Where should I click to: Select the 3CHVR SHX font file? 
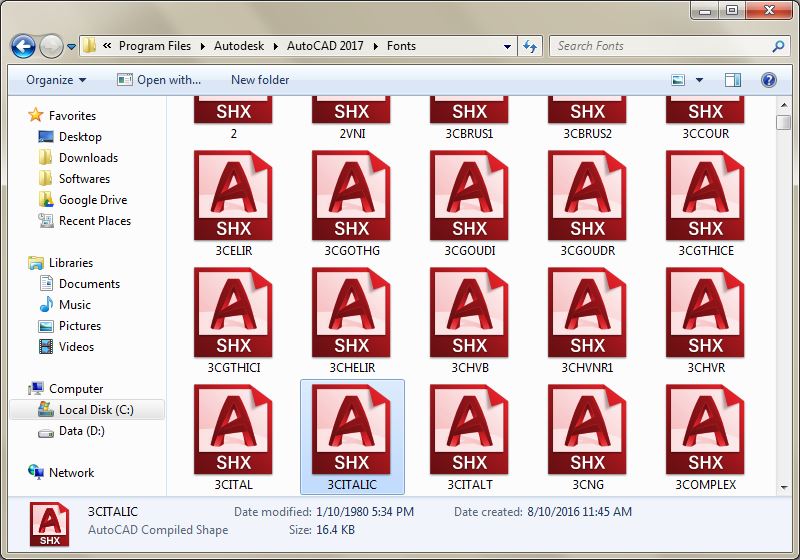pos(706,320)
